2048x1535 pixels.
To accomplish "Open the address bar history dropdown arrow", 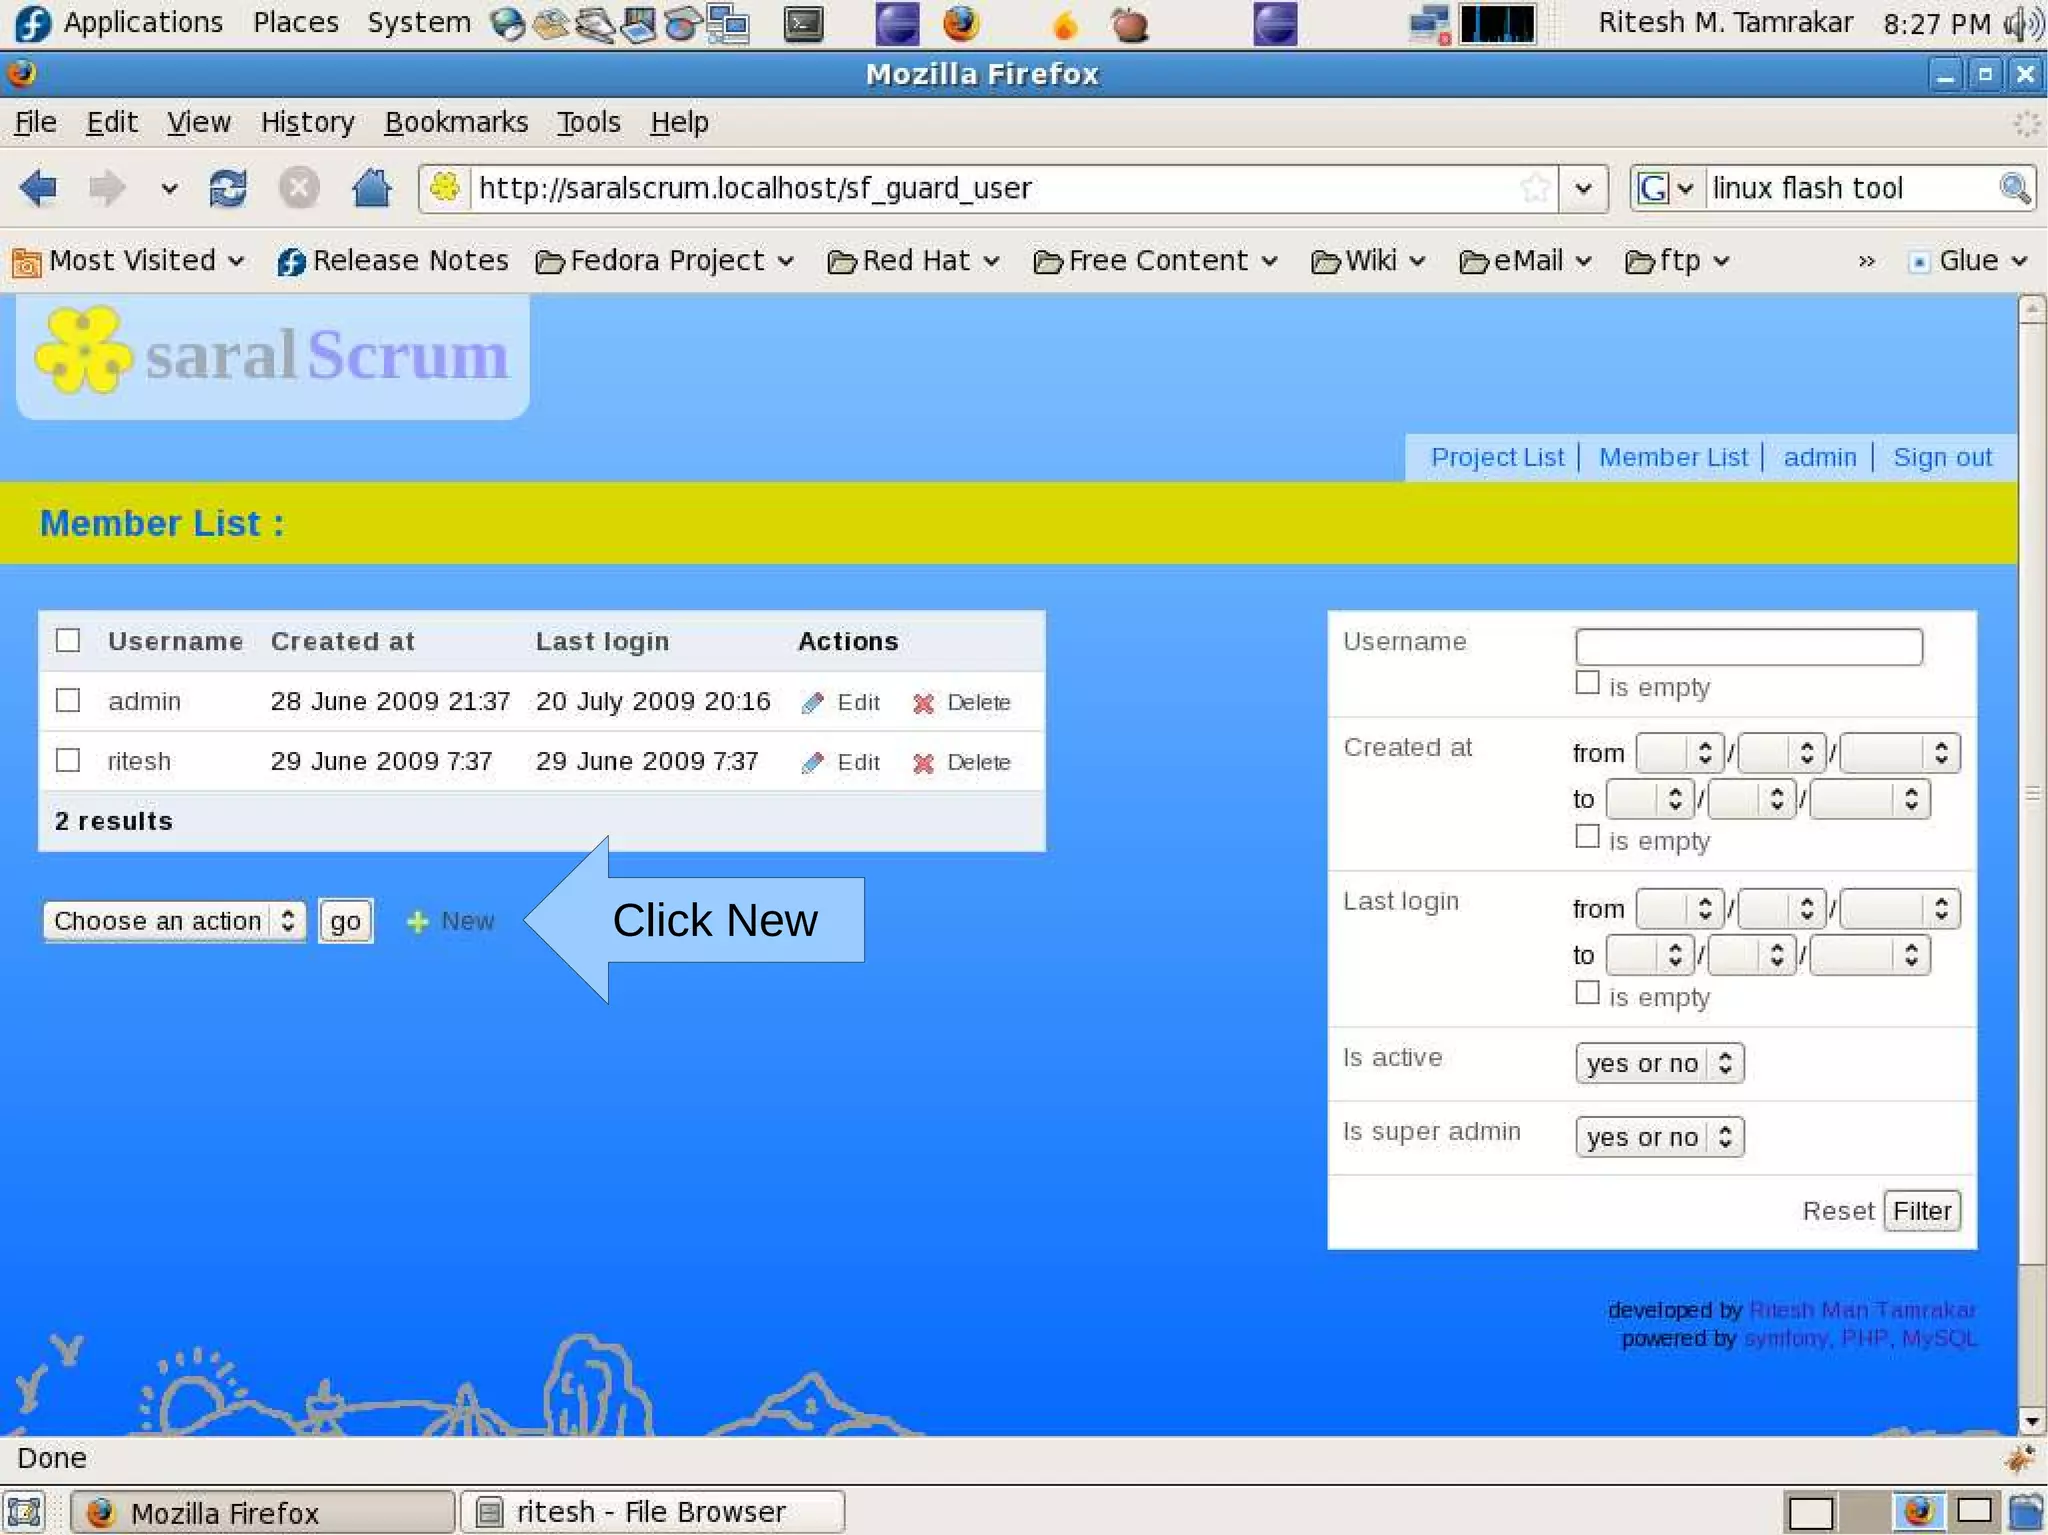I will [x=1583, y=188].
